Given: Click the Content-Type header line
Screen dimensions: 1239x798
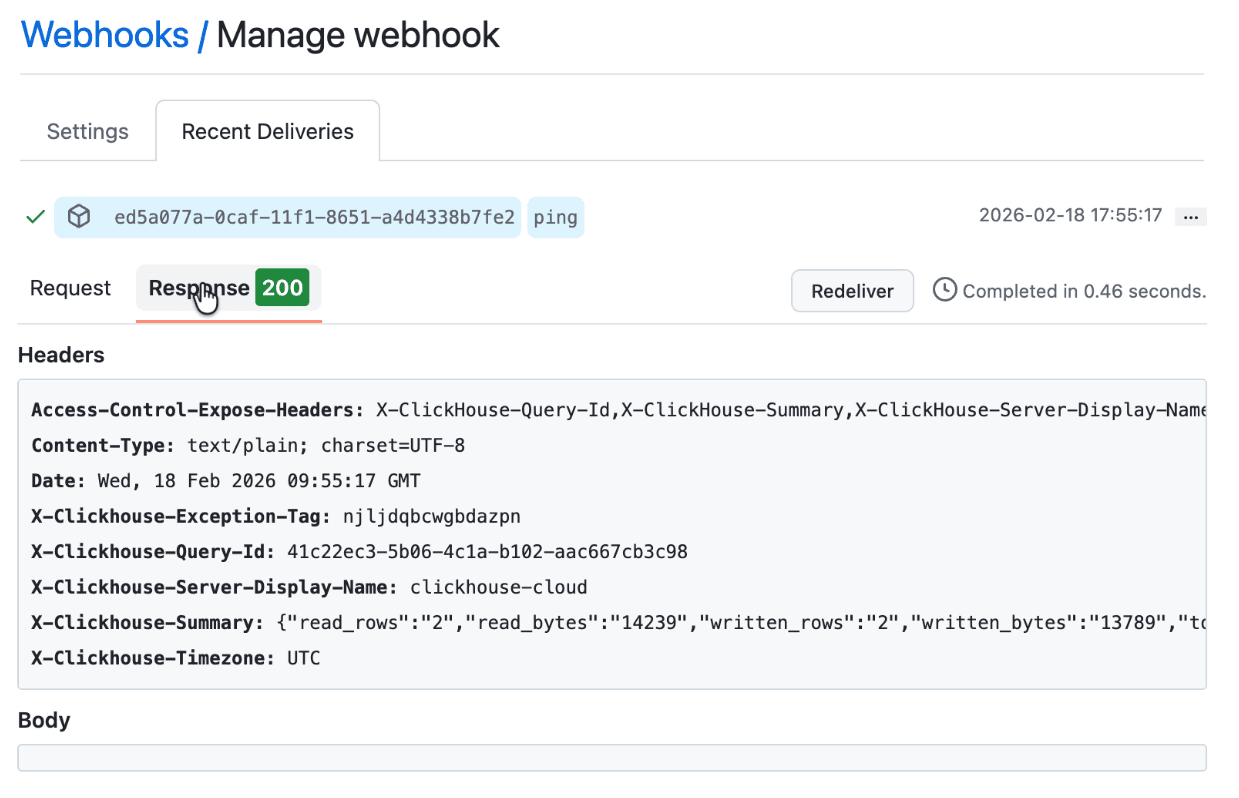Looking at the screenshot, I should (248, 446).
